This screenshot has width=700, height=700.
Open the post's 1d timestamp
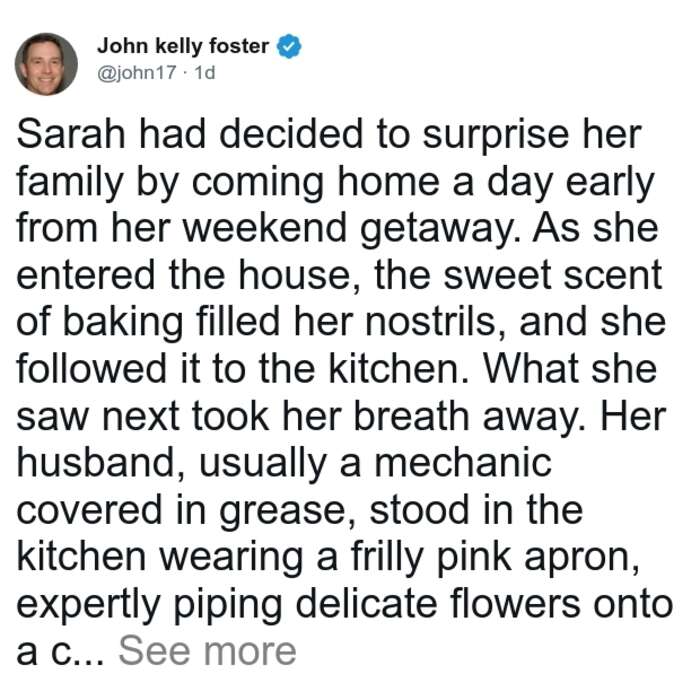[x=205, y=72]
